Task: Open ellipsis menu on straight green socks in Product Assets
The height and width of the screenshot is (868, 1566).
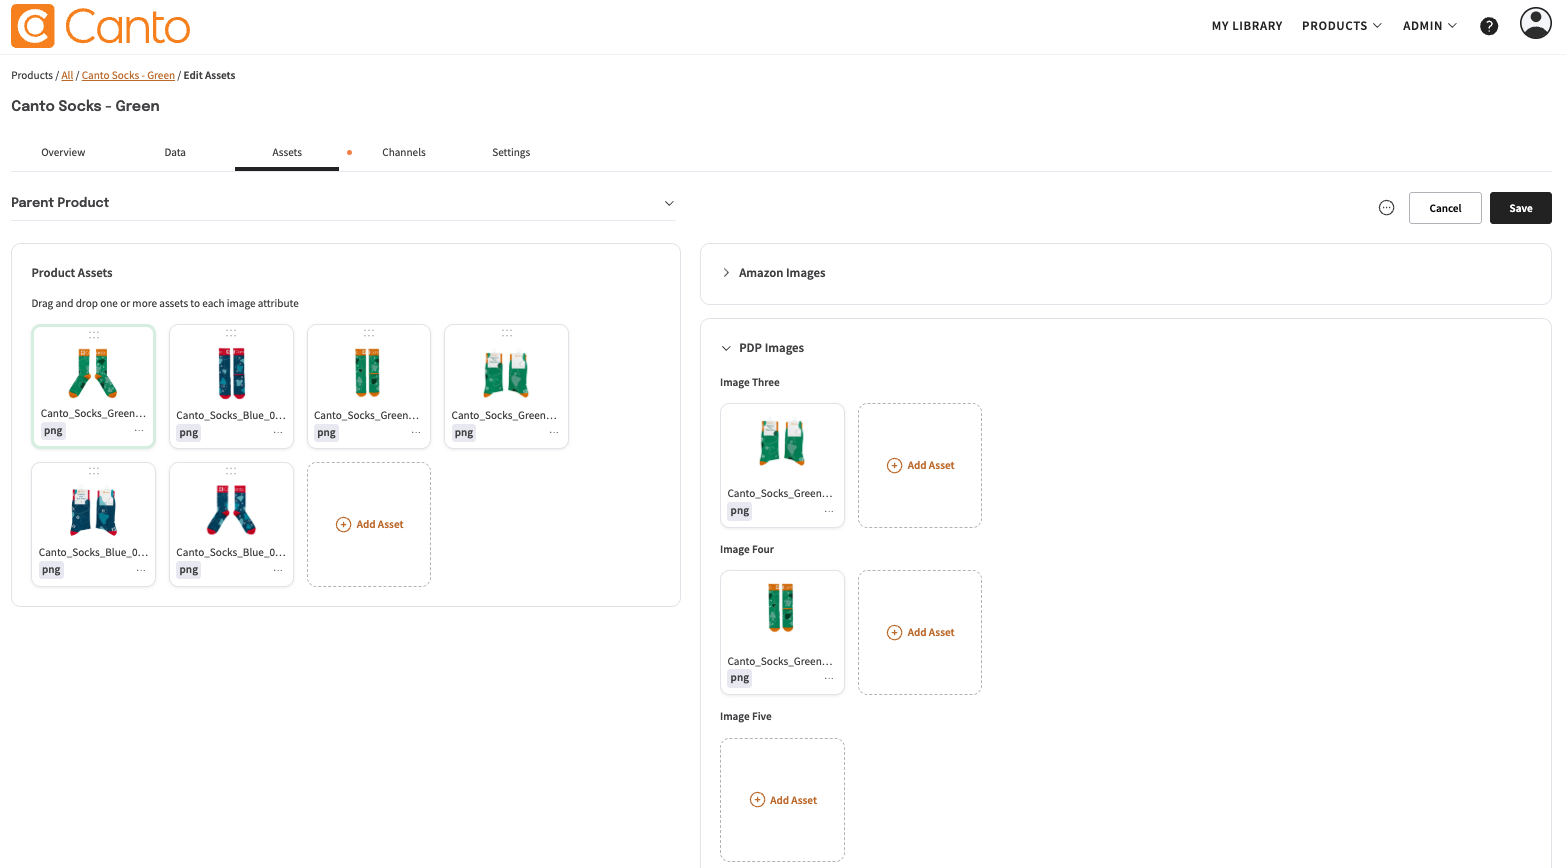Action: click(x=416, y=433)
